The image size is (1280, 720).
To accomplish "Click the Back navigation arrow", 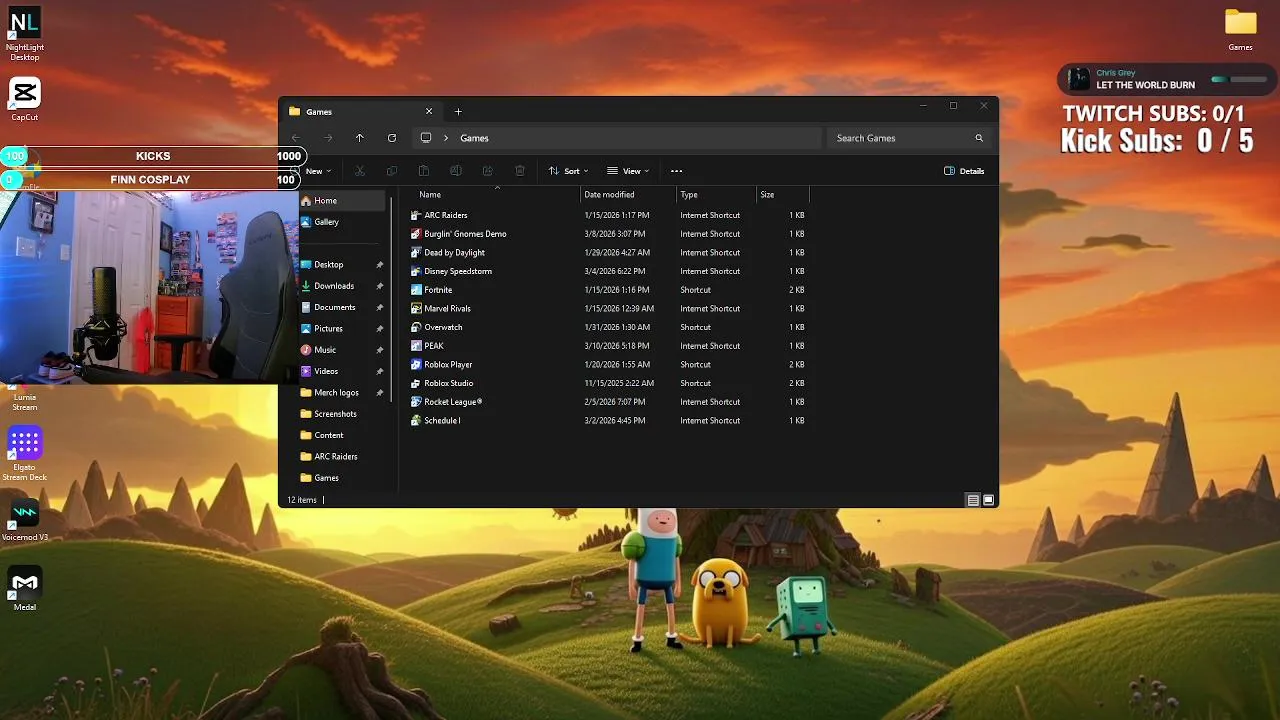I will (x=296, y=138).
